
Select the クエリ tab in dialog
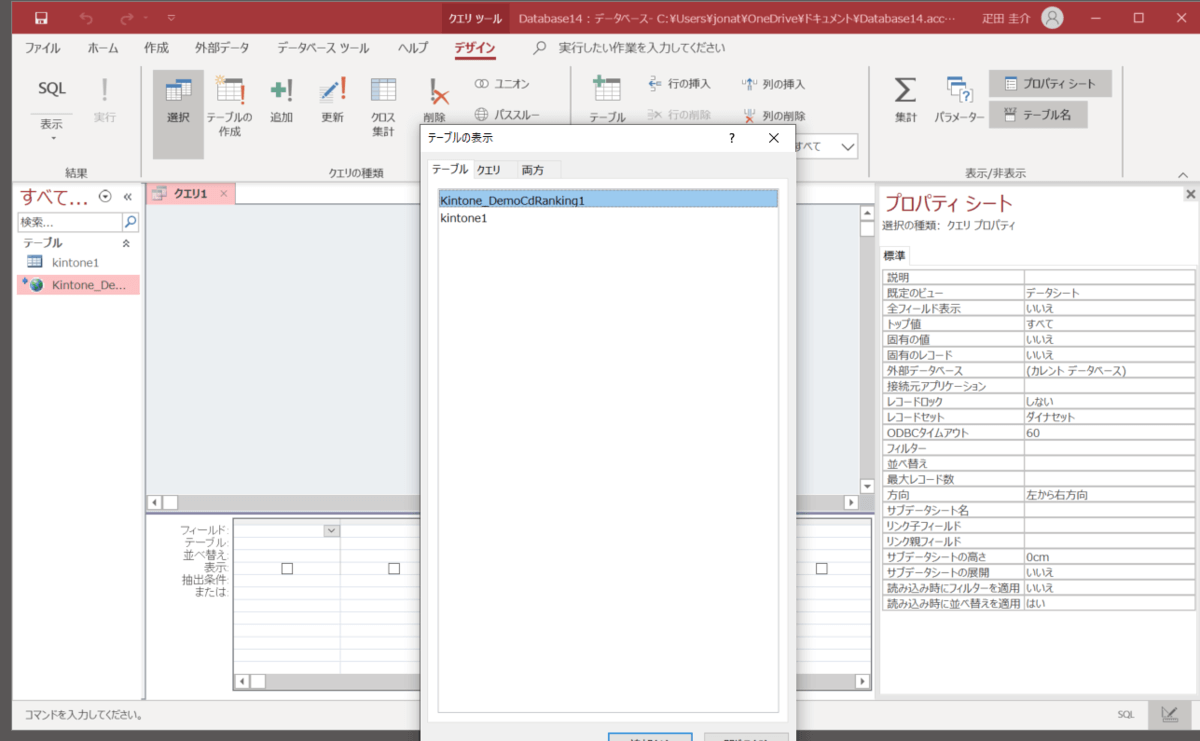490,170
